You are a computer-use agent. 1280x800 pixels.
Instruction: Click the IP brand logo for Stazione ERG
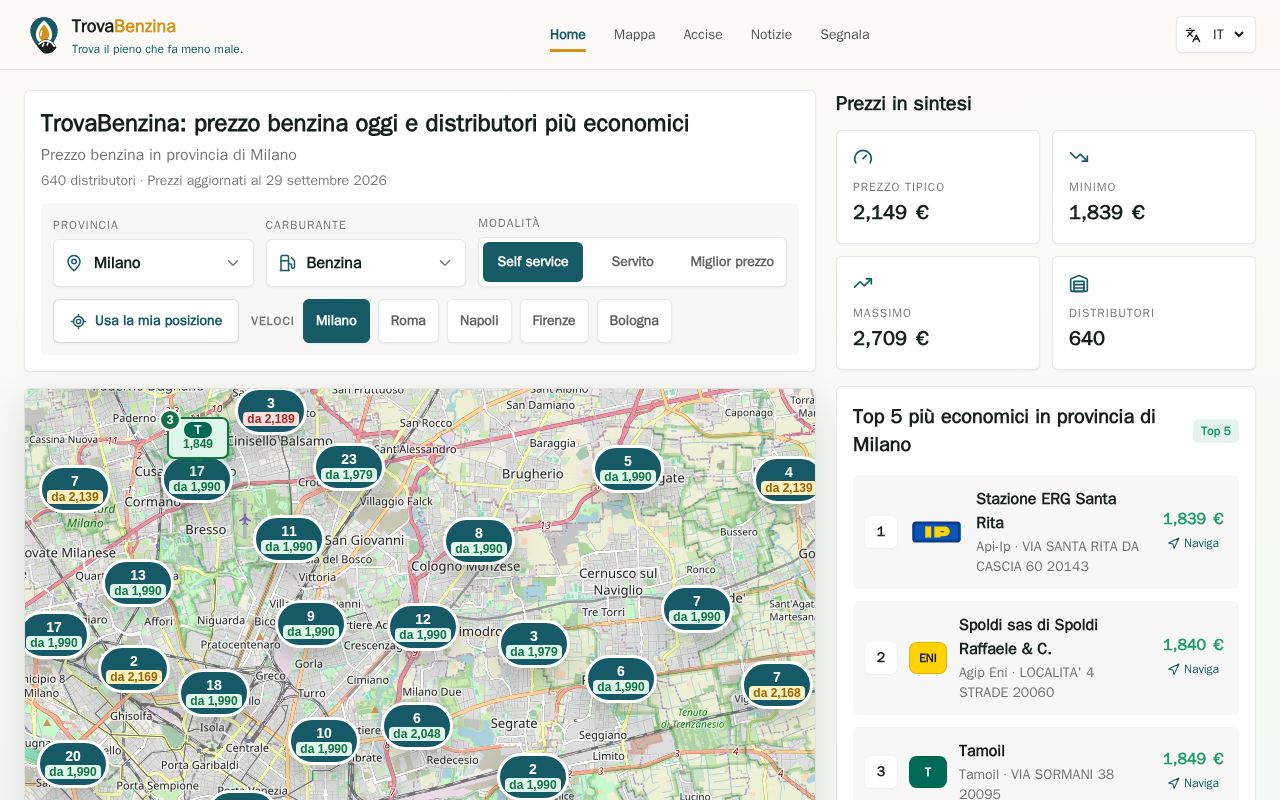(936, 532)
